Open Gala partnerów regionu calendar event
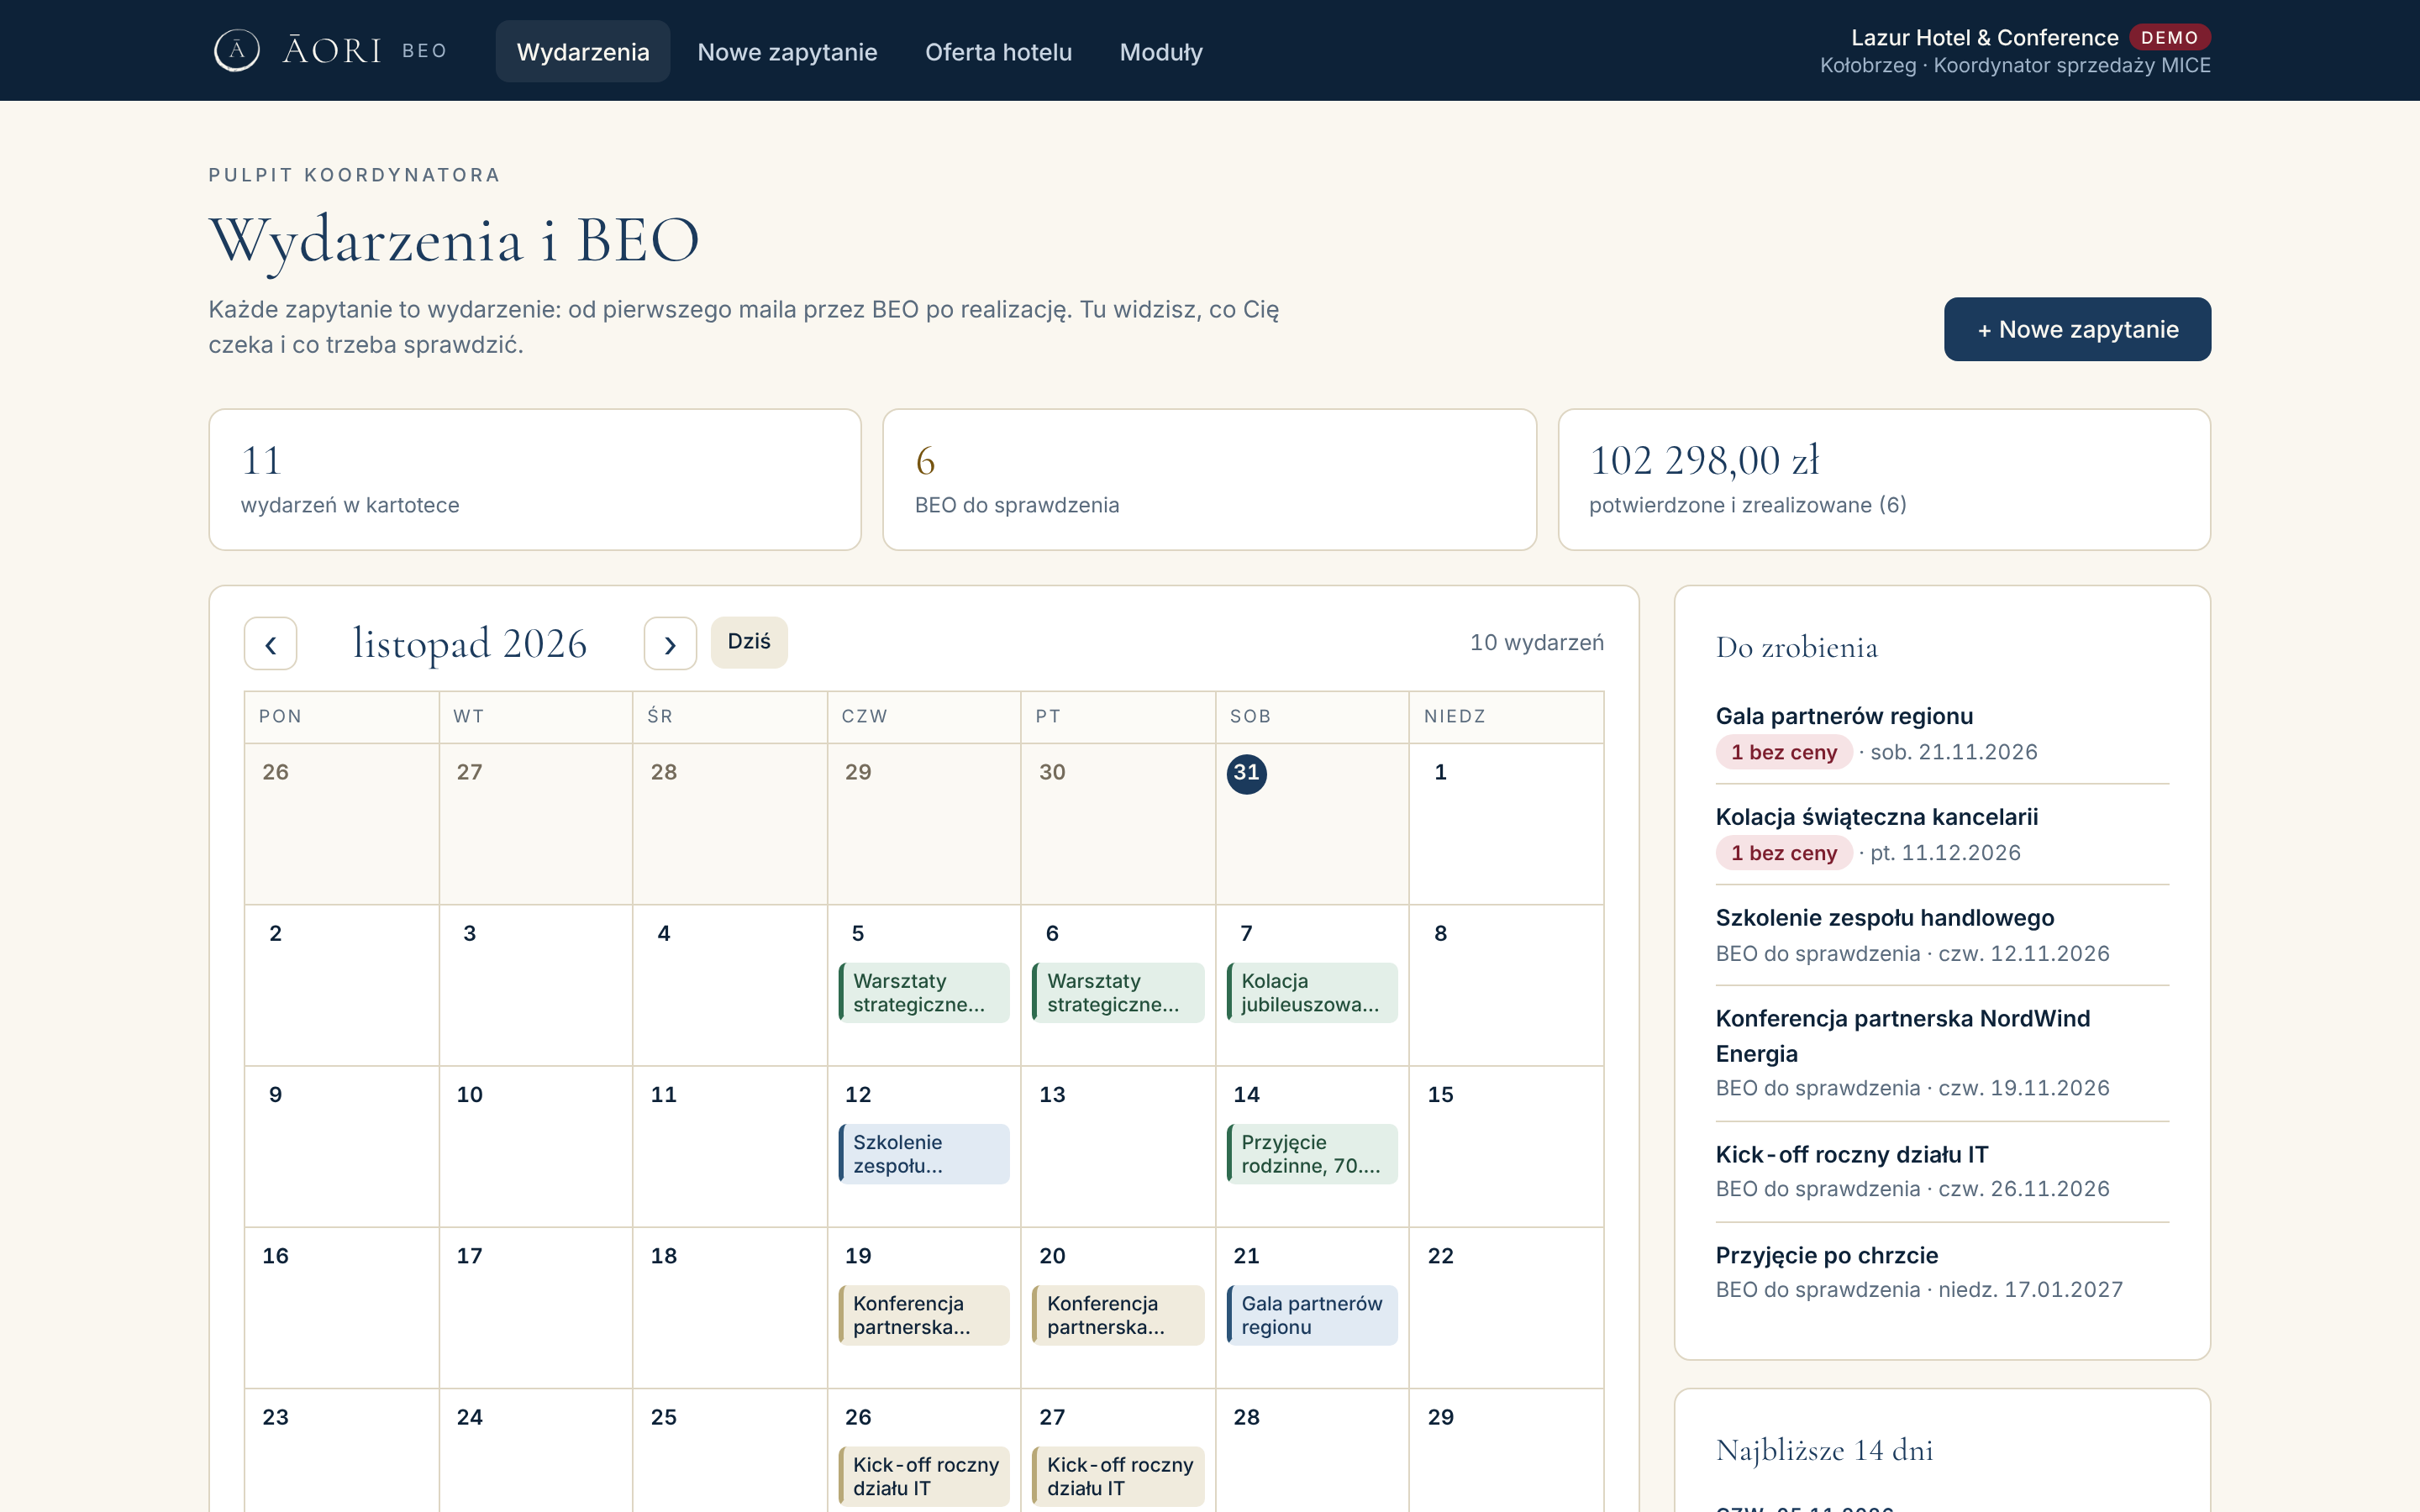Image resolution: width=2420 pixels, height=1512 pixels. tap(1312, 1315)
